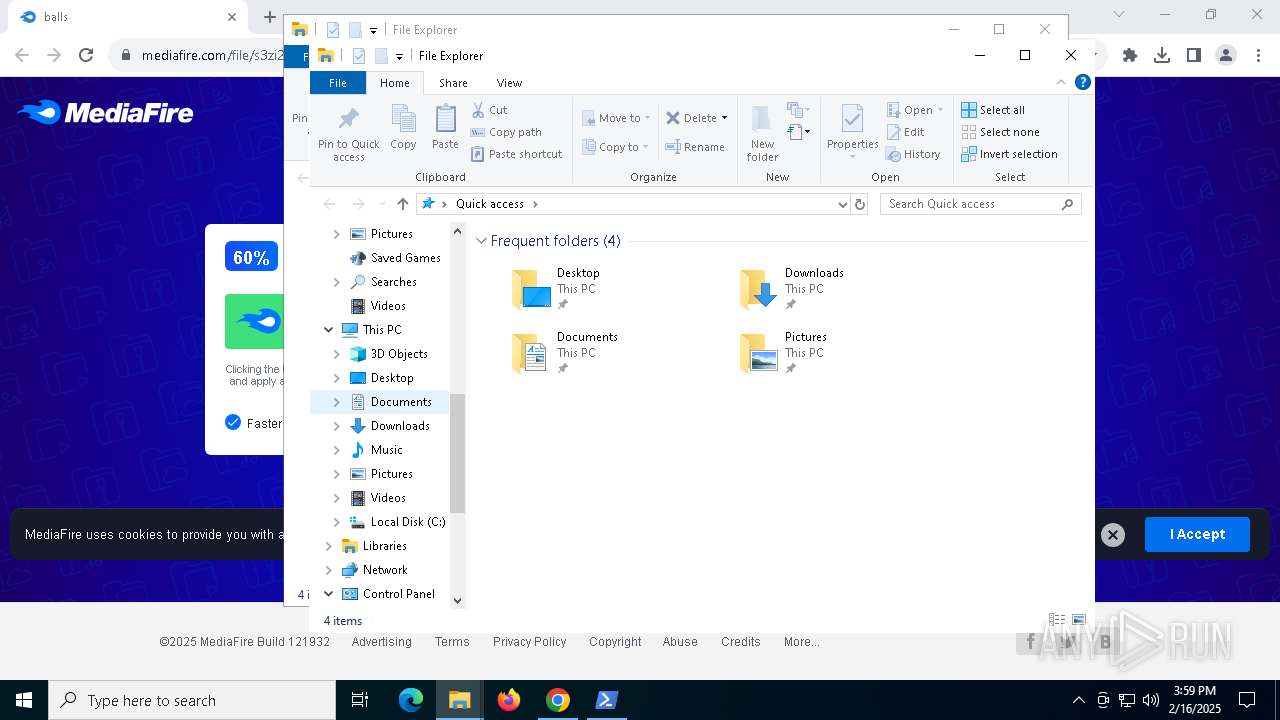Select Music in navigation tree
The height and width of the screenshot is (720, 1280).
click(x=386, y=450)
